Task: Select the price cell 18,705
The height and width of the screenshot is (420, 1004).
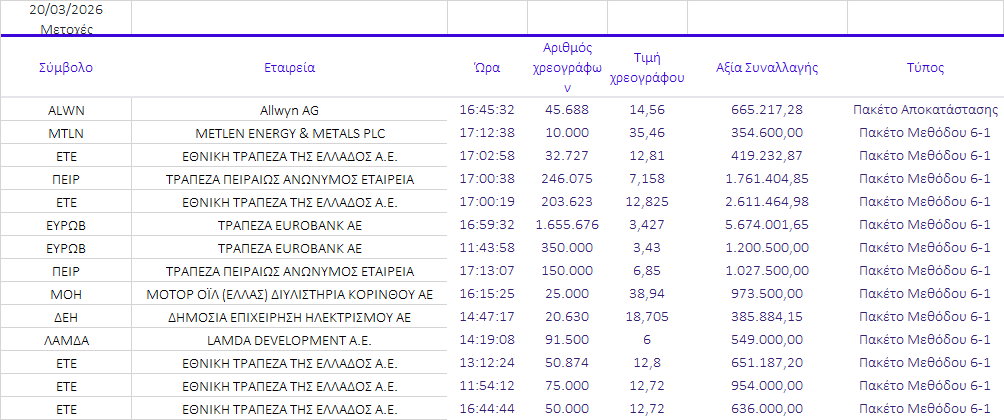Action: (647, 317)
